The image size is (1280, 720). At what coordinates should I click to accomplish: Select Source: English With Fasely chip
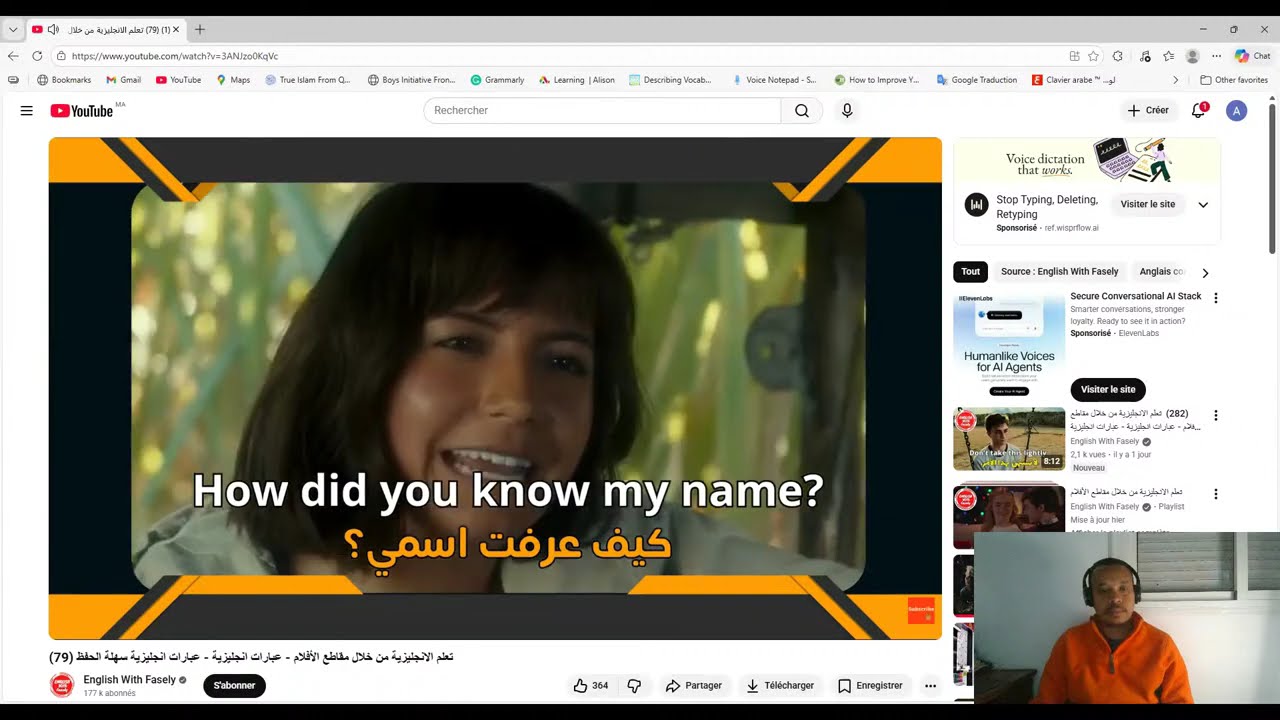tap(1060, 272)
